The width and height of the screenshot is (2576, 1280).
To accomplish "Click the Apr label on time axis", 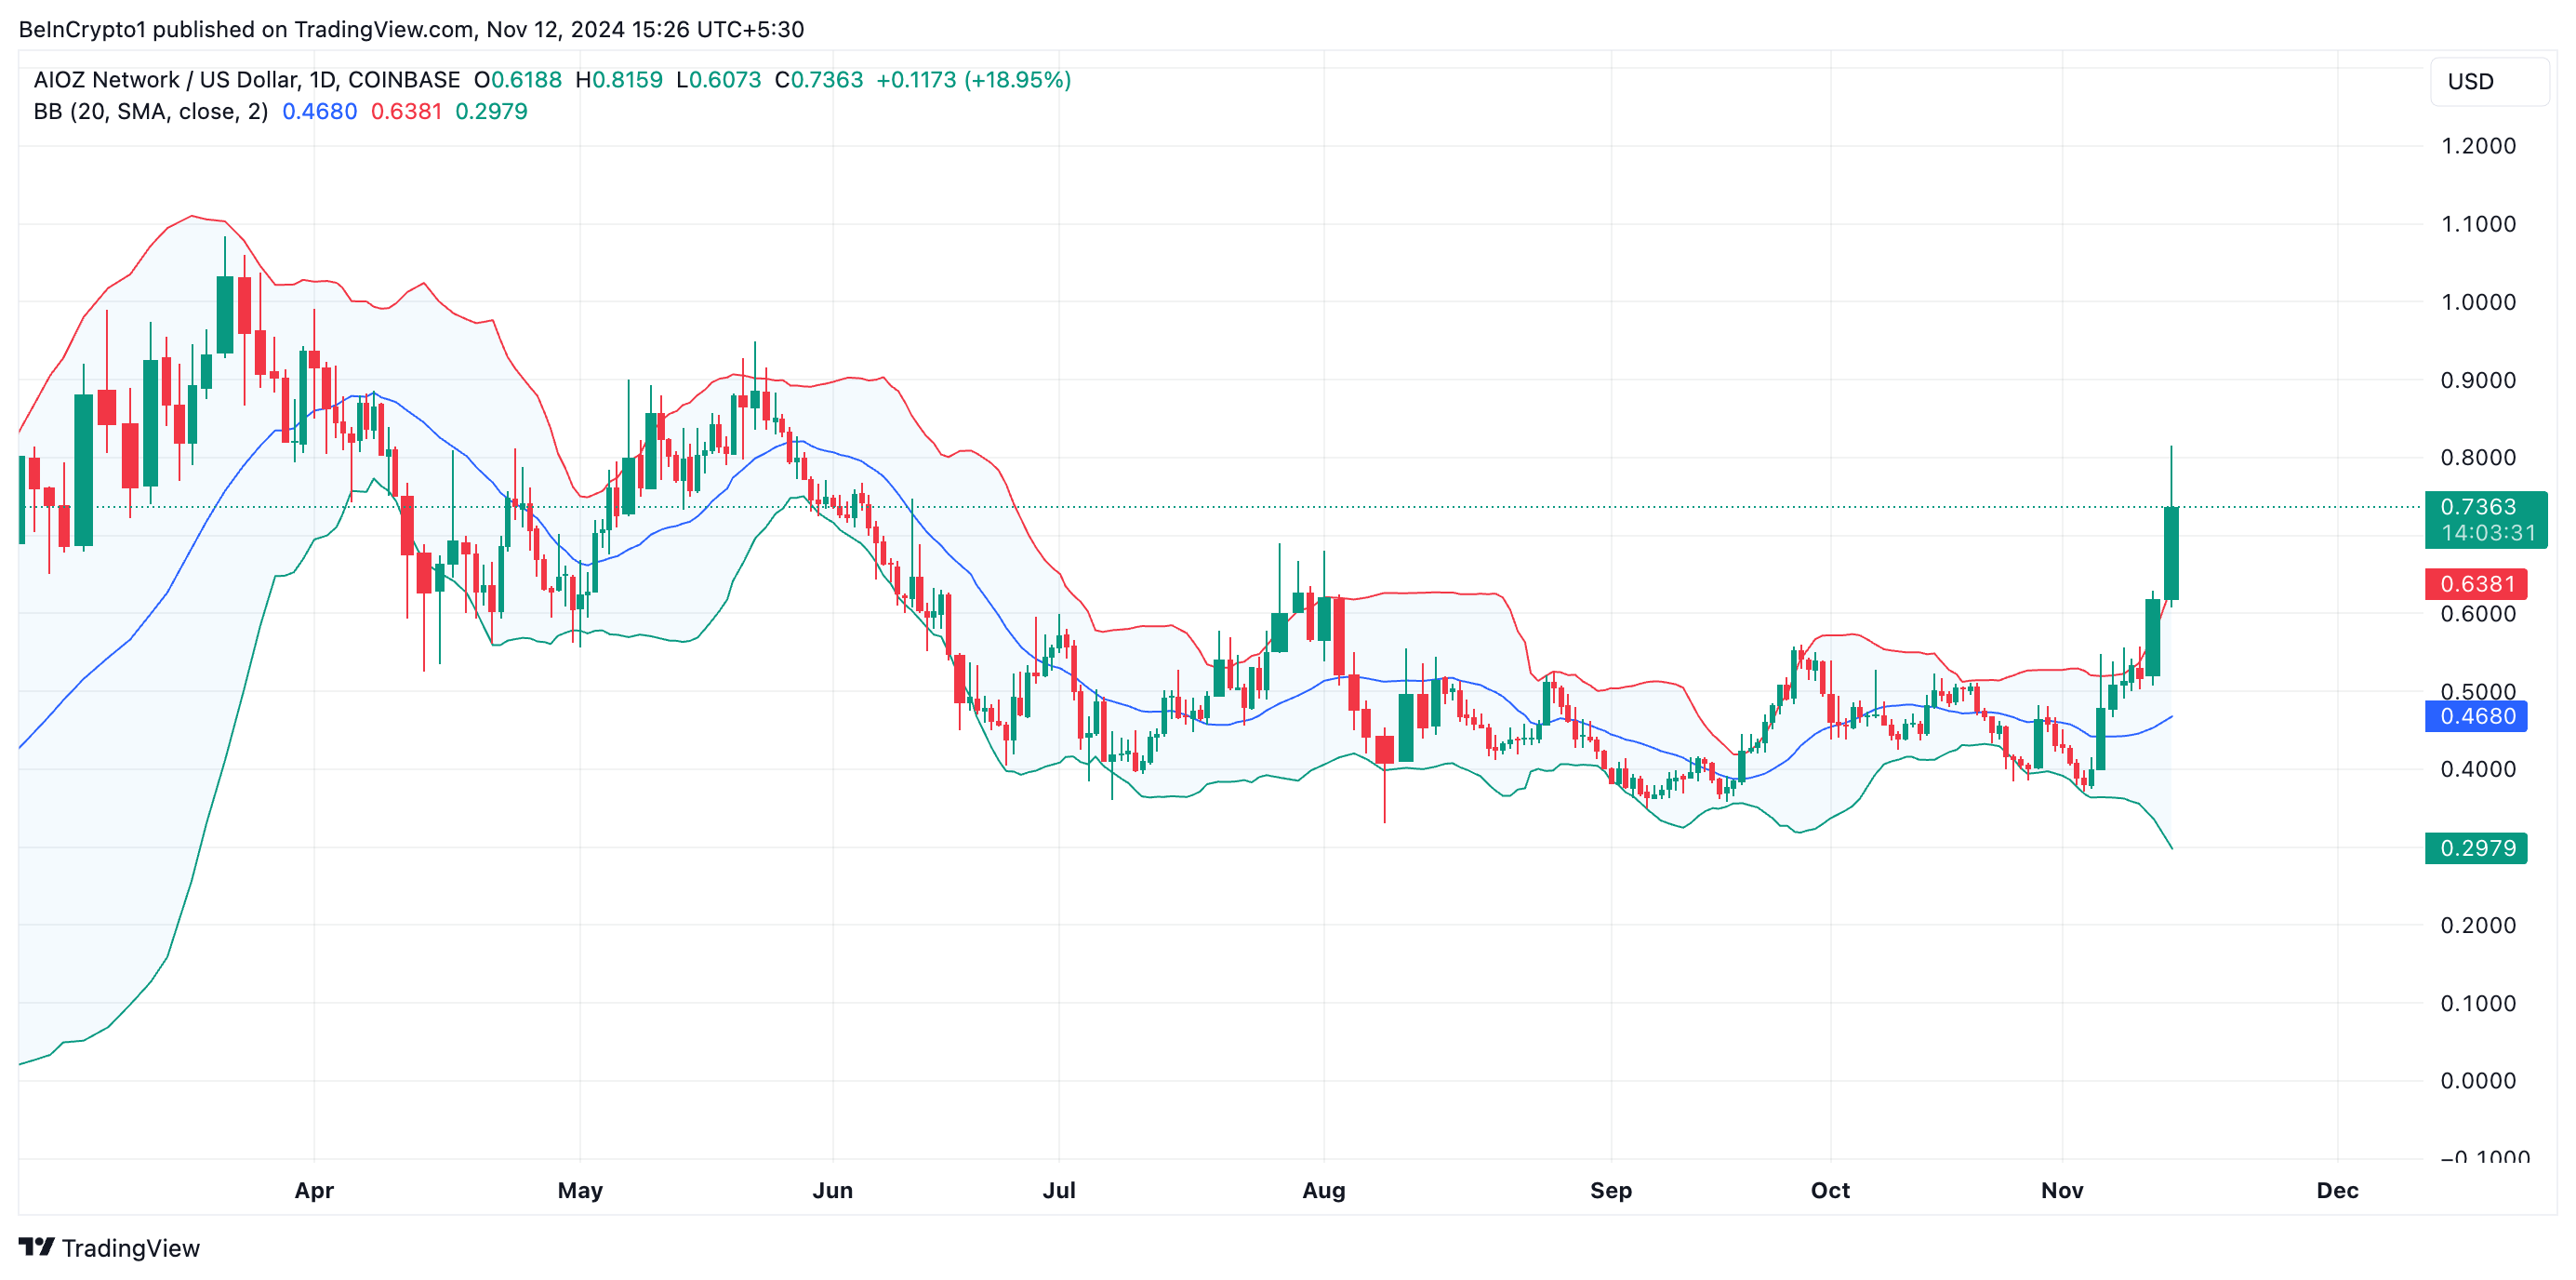I will pos(314,1190).
